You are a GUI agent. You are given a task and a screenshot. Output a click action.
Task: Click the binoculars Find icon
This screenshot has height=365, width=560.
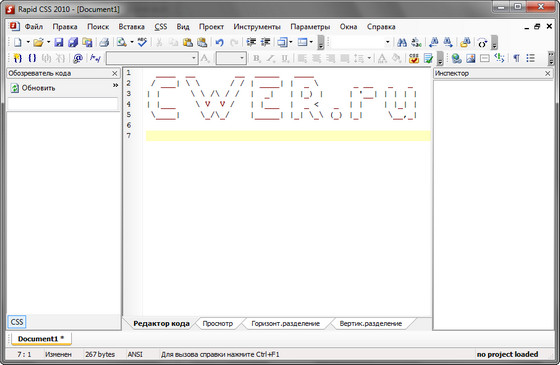[x=402, y=42]
